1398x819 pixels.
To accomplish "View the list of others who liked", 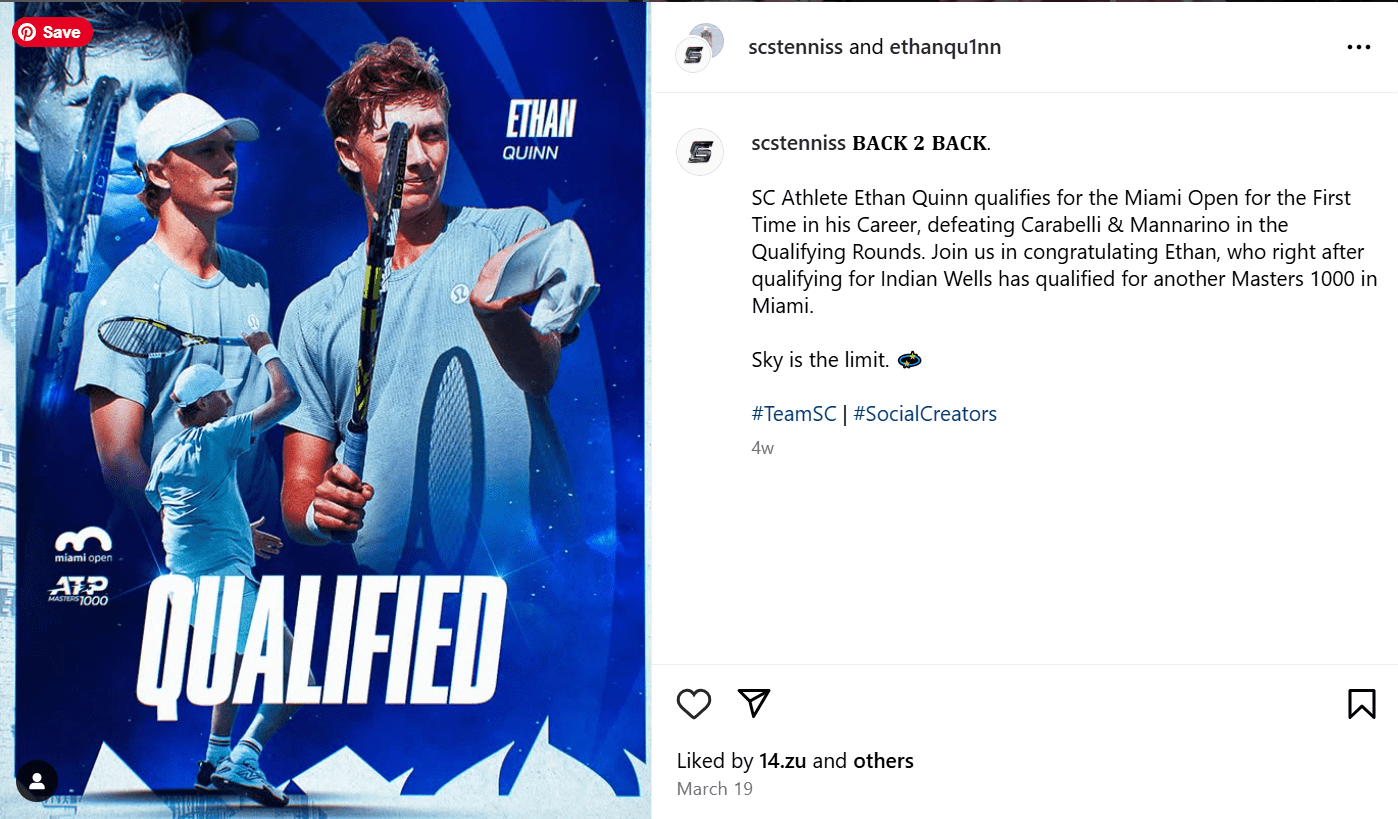I will coord(883,761).
